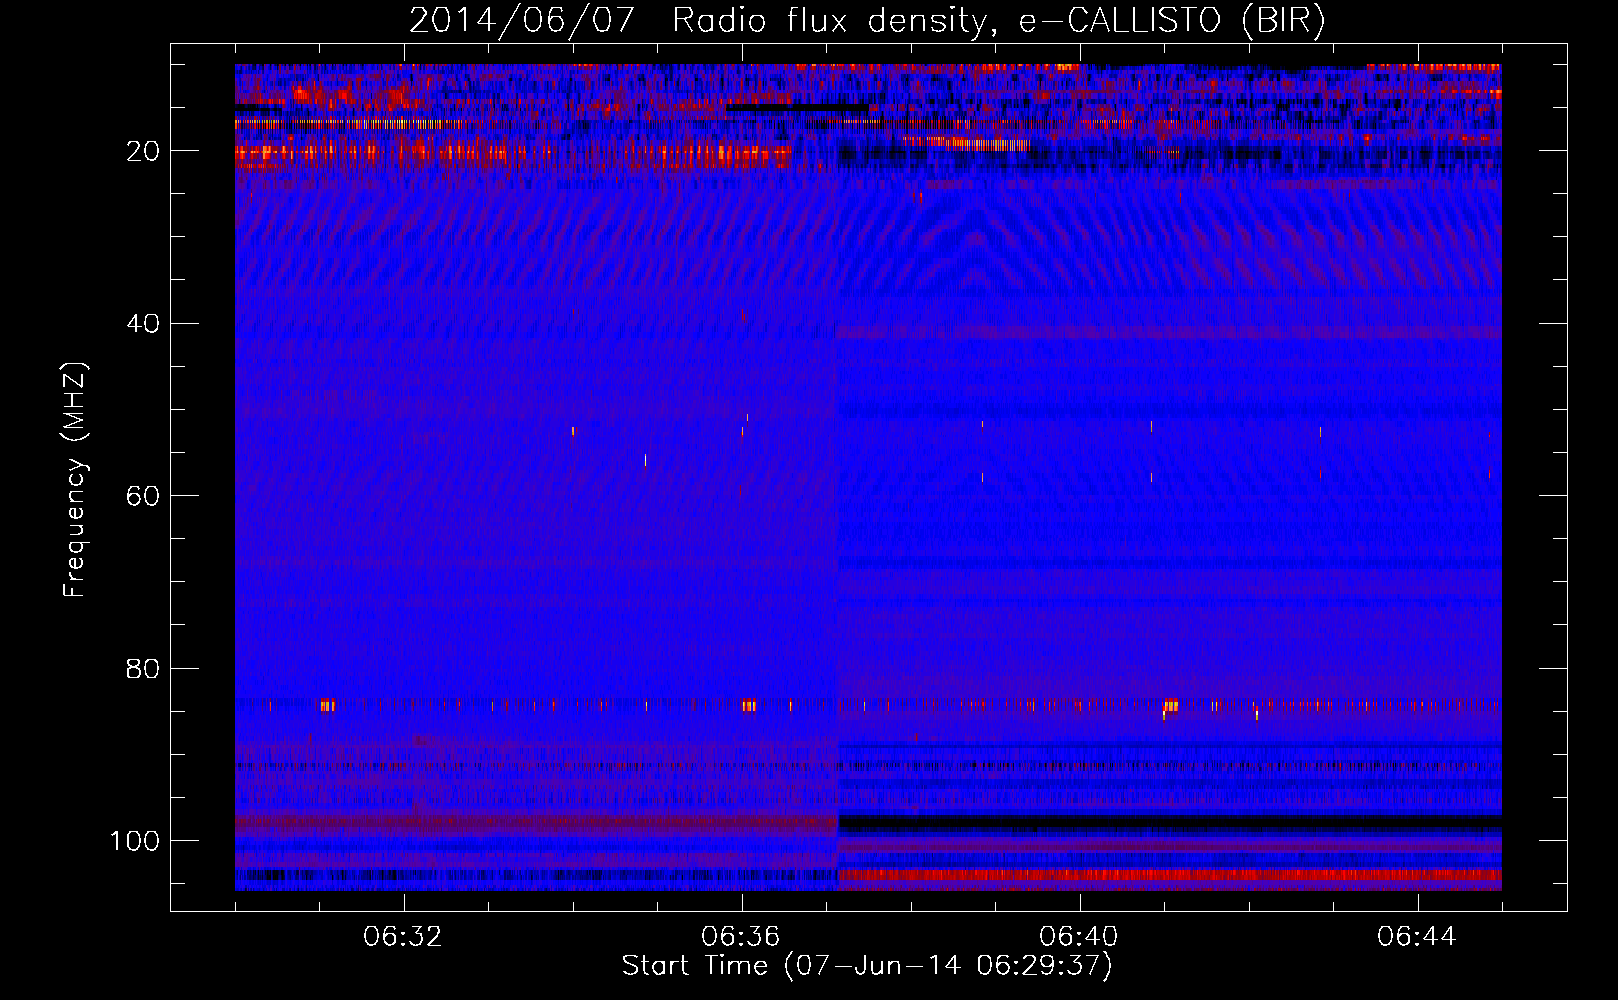Click the black band just above 100 MHz
1618x1000 pixels.
coord(1169,822)
